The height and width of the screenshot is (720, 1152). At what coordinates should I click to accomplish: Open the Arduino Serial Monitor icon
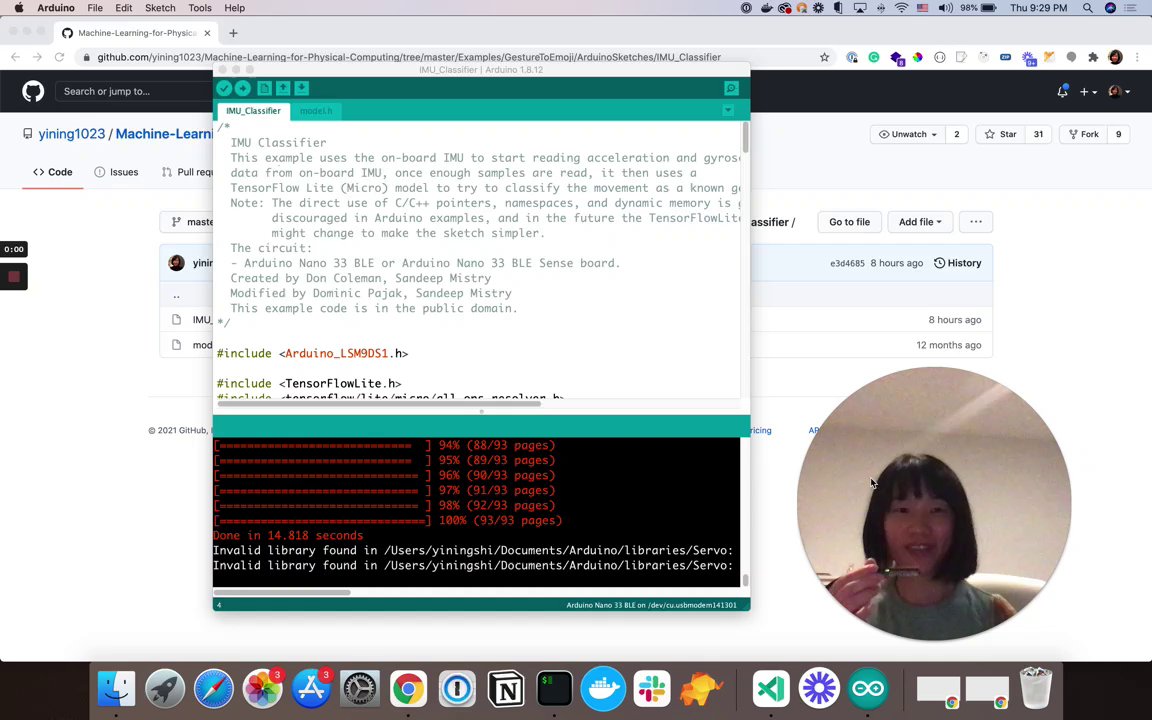pos(731,88)
